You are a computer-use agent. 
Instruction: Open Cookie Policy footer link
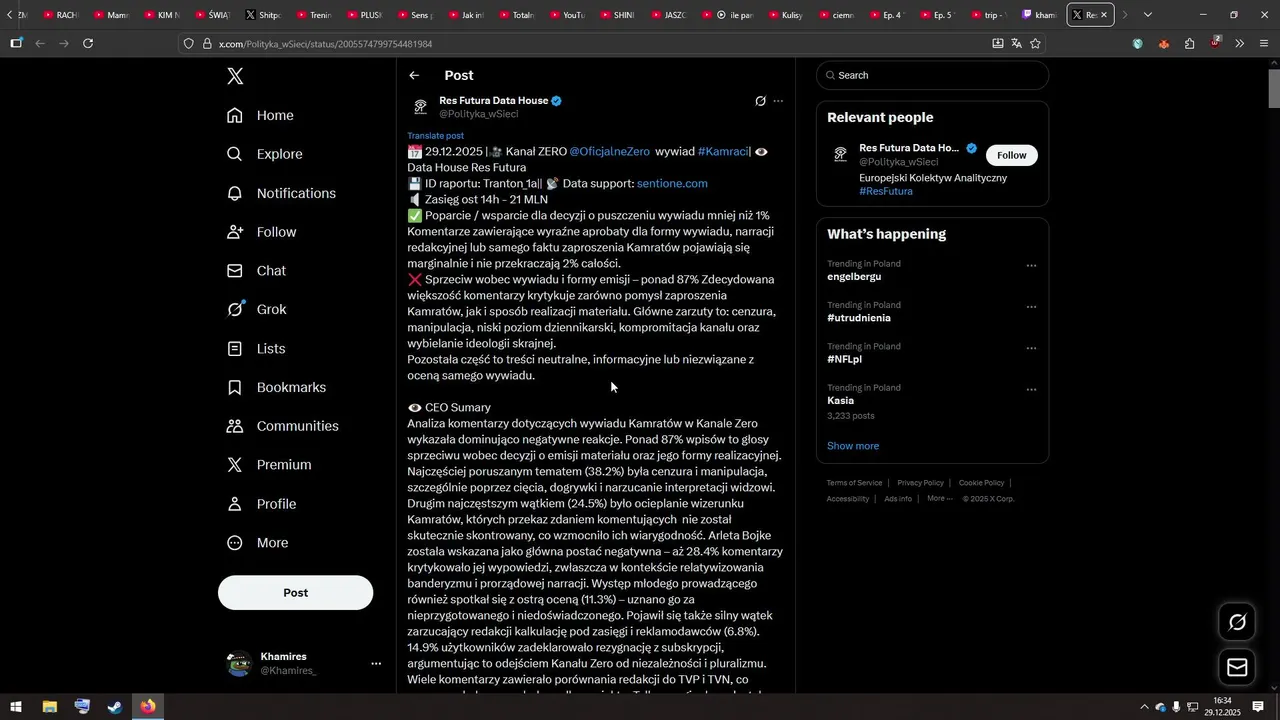click(x=981, y=483)
